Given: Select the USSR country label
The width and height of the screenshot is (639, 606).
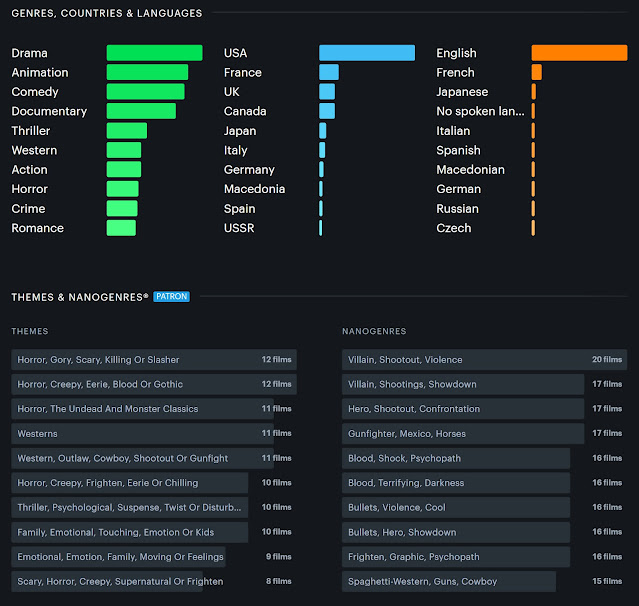Looking at the screenshot, I should [239, 228].
